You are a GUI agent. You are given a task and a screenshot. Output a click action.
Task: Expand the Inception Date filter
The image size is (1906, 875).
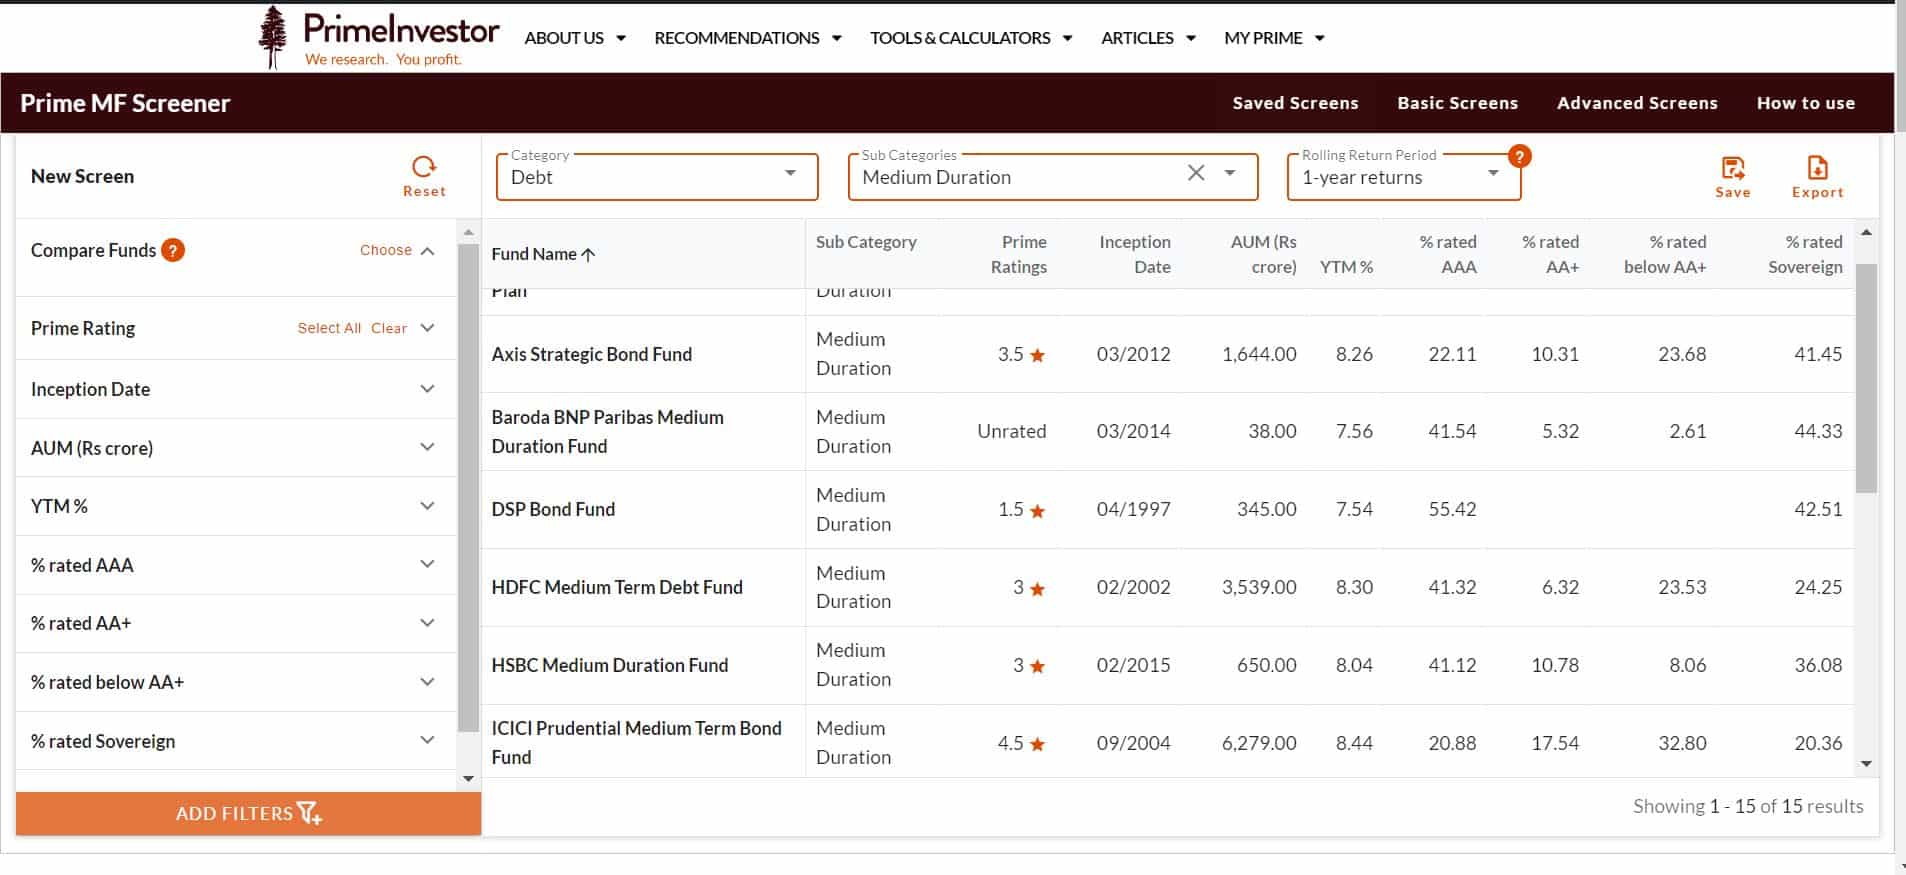[428, 389]
